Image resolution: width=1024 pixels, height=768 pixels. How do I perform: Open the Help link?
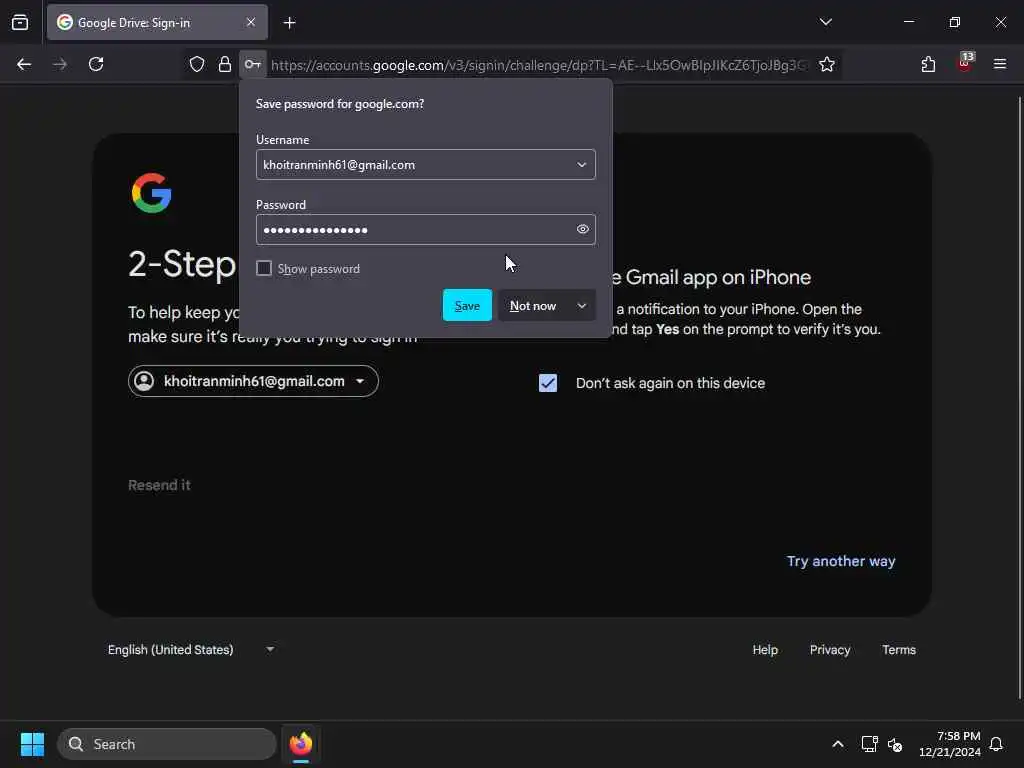pos(765,650)
